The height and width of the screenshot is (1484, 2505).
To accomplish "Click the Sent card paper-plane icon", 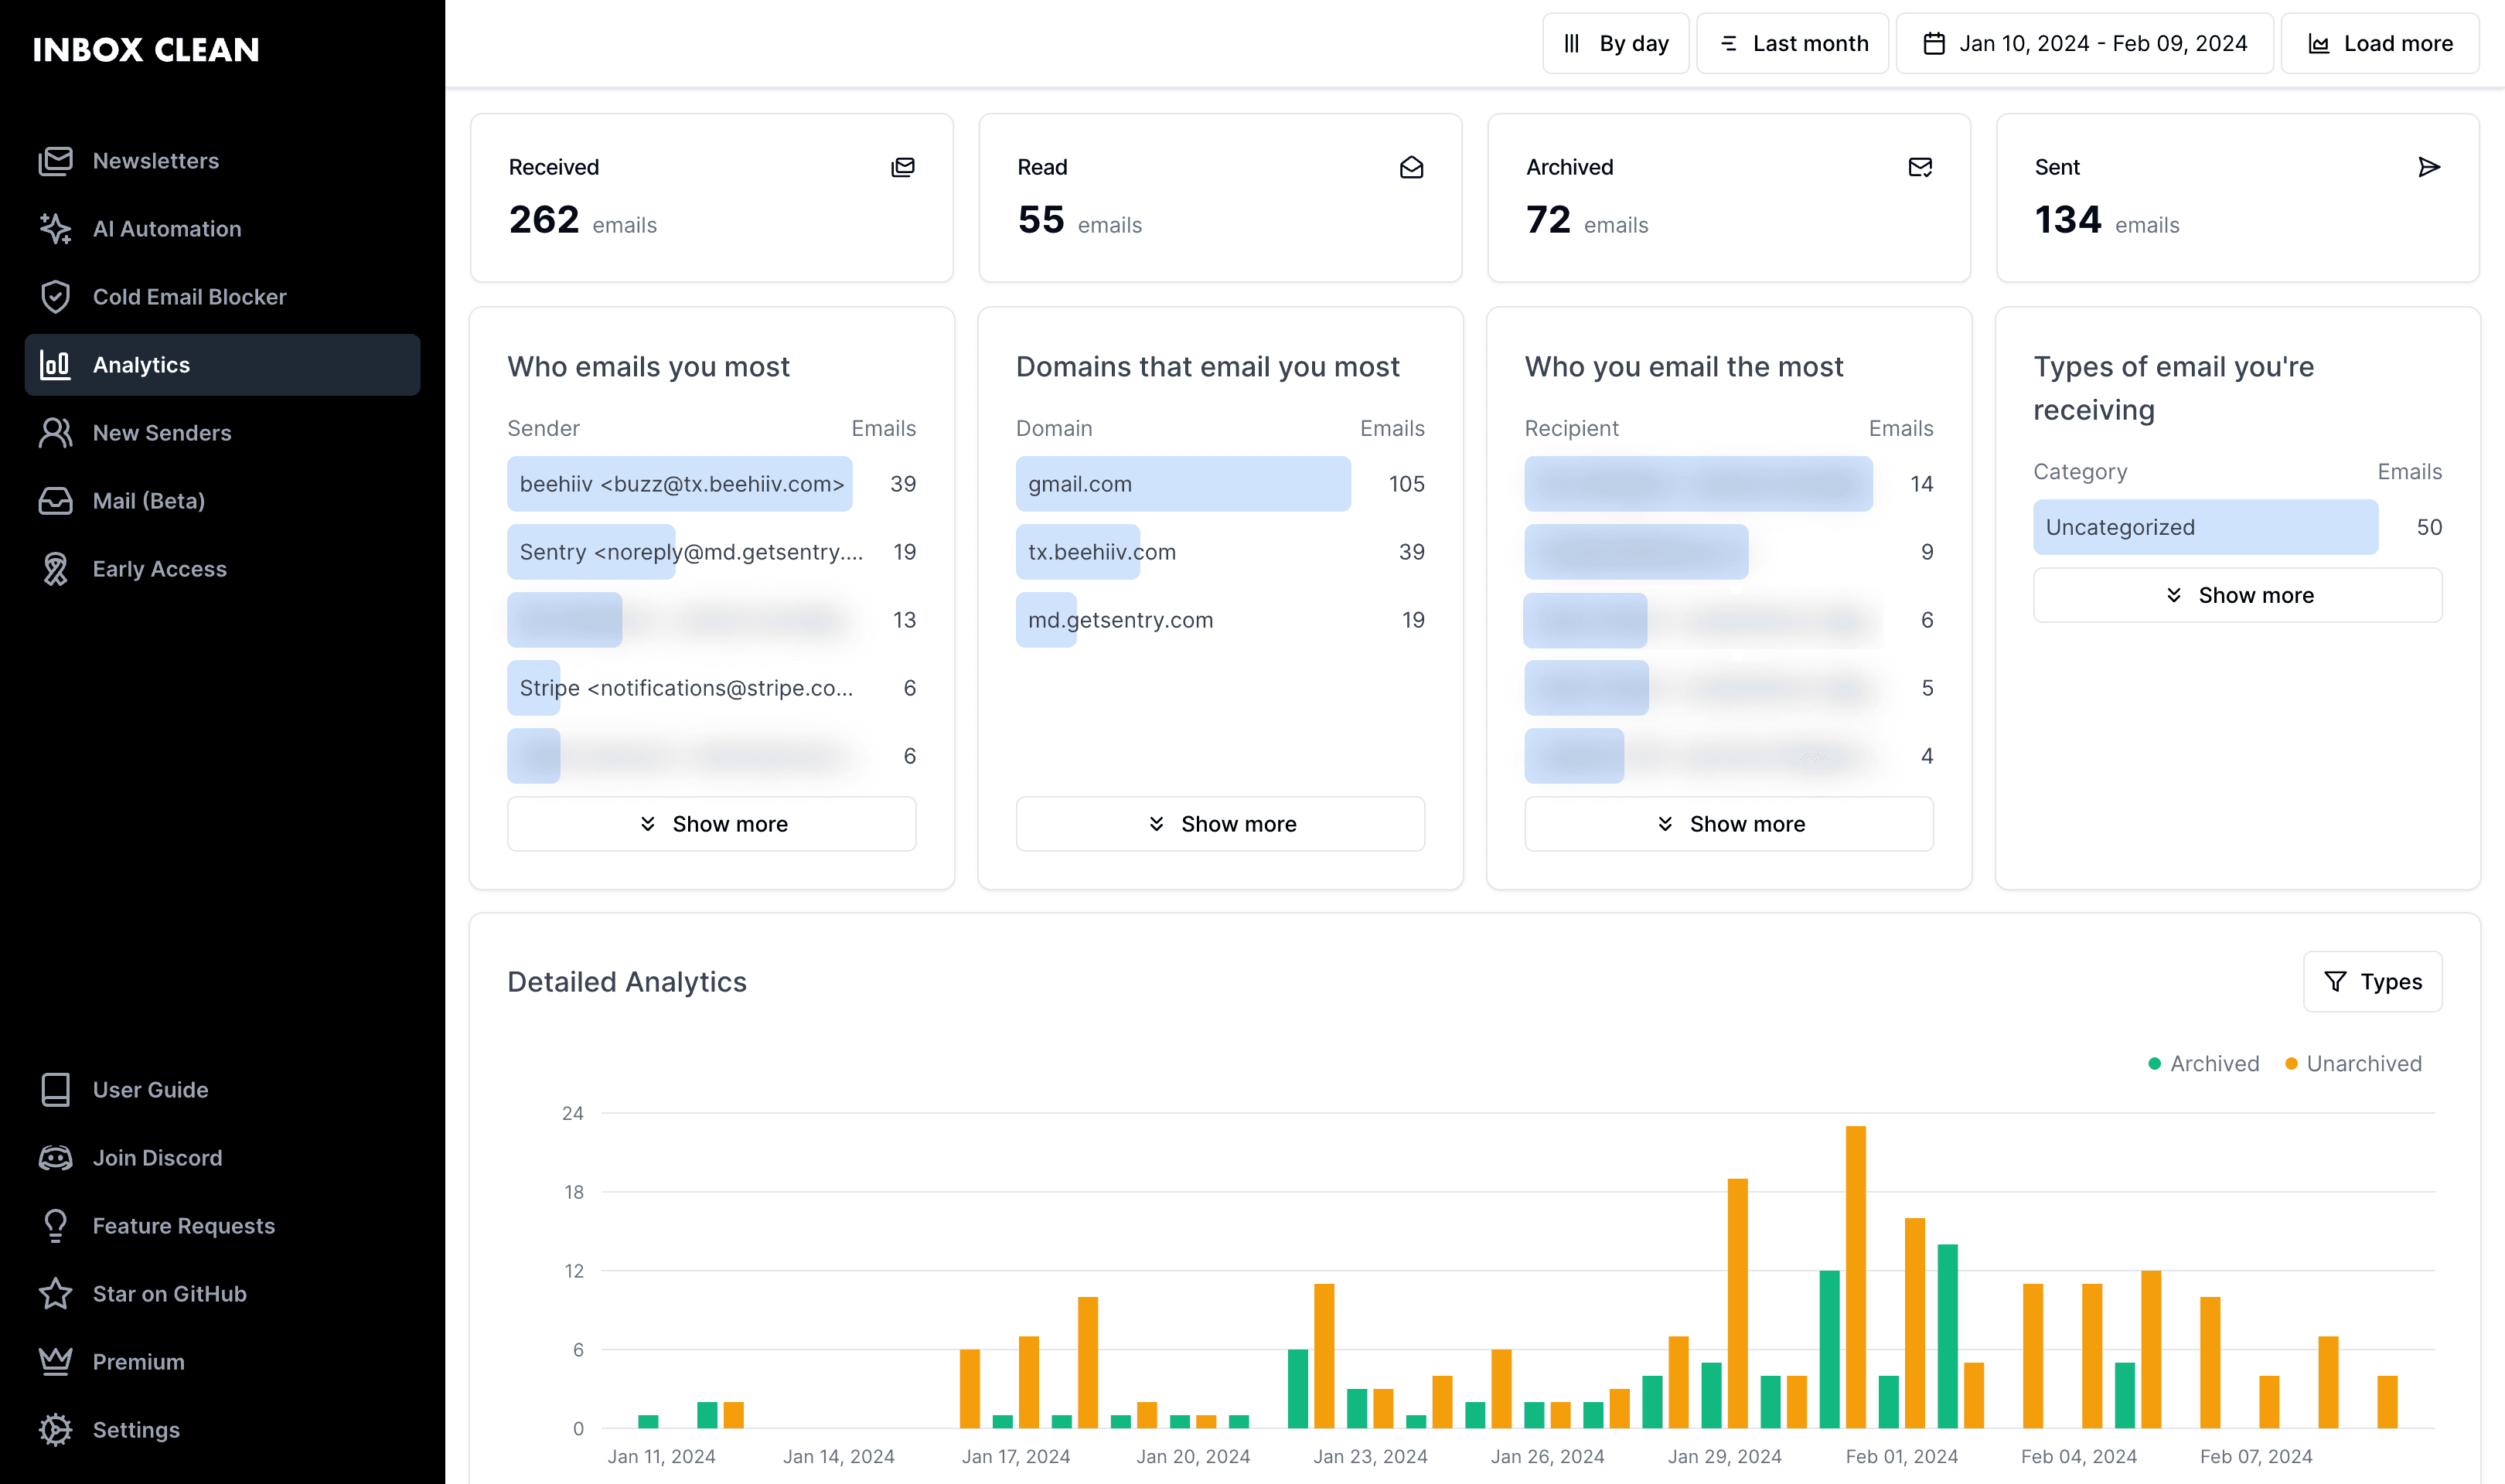I will (x=2429, y=167).
